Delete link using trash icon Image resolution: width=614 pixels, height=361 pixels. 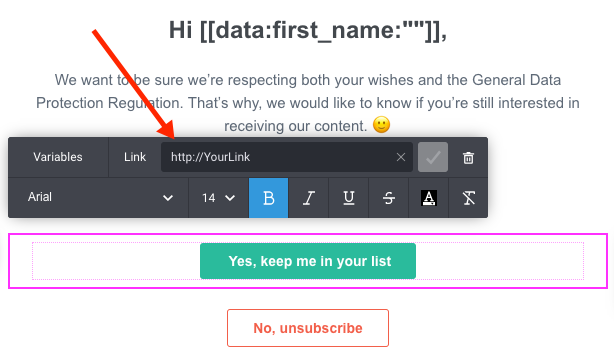468,157
